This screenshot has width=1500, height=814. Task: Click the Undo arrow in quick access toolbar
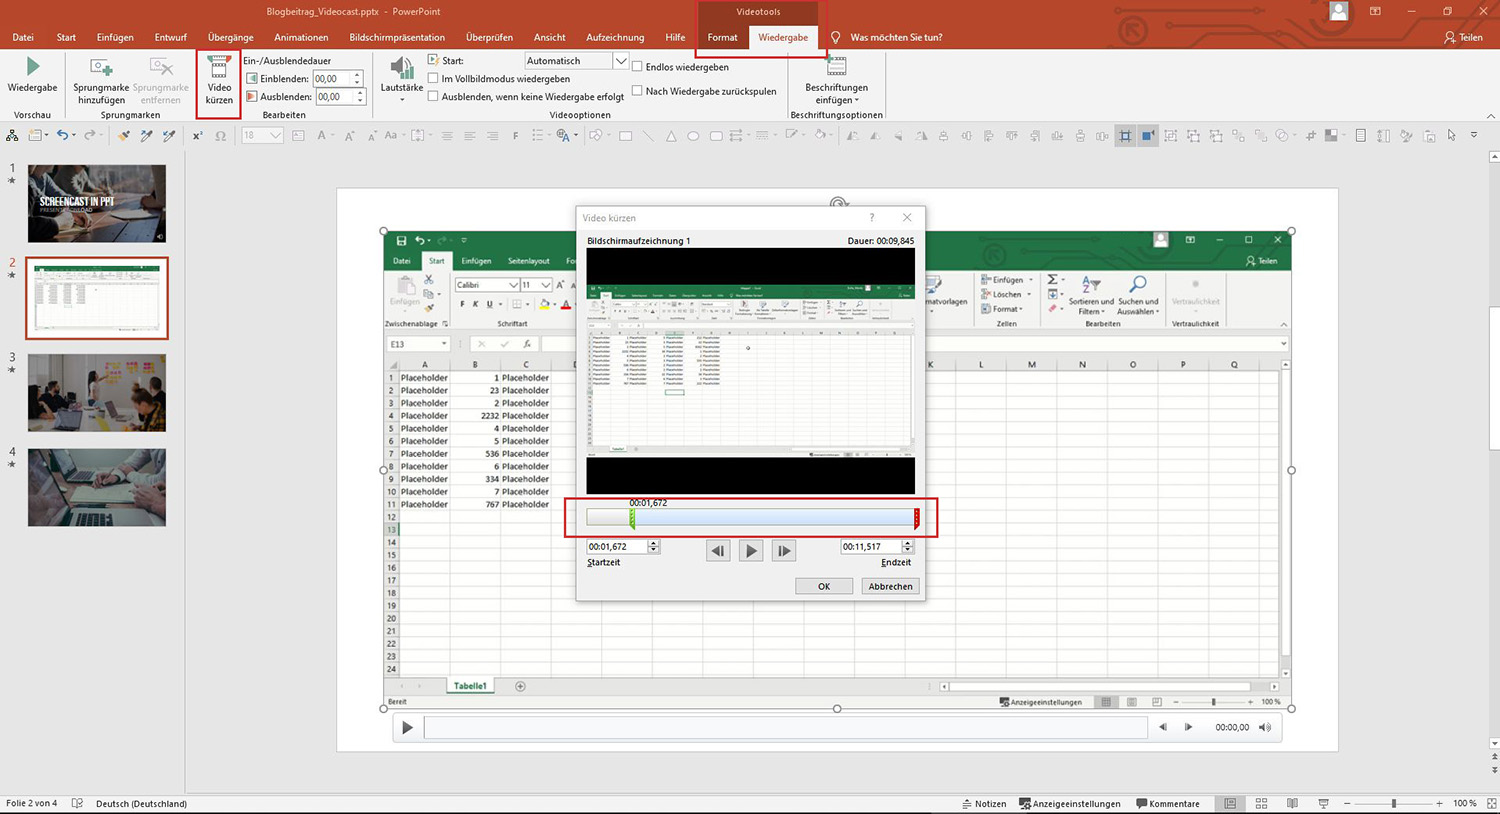pyautogui.click(x=63, y=136)
